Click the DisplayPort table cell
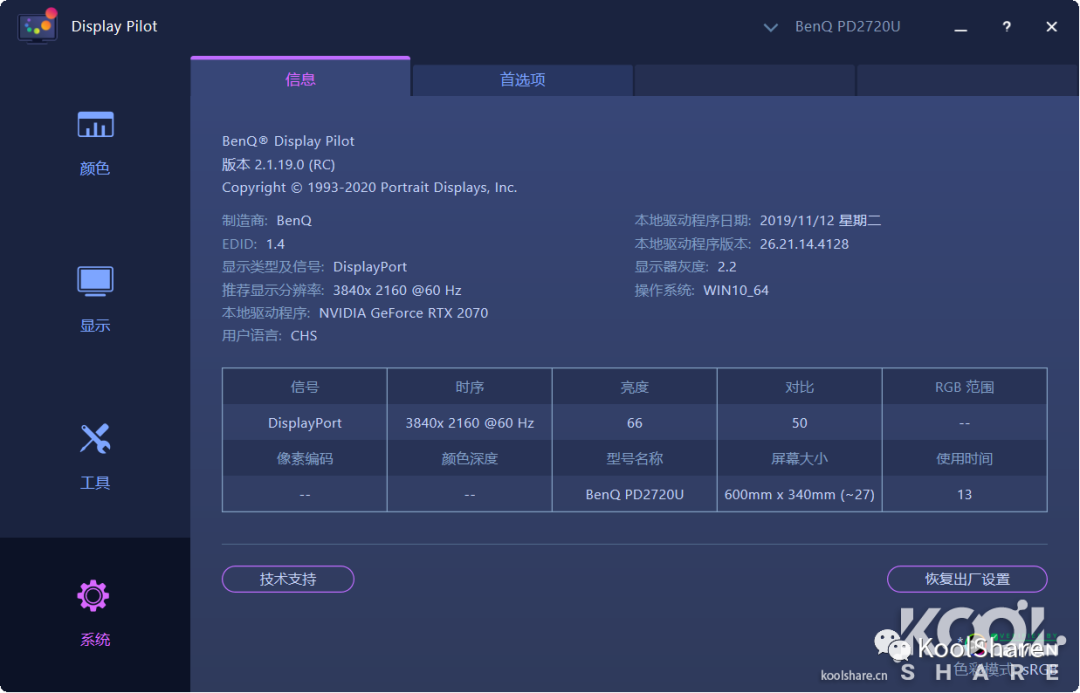This screenshot has height=693, width=1080. [304, 423]
